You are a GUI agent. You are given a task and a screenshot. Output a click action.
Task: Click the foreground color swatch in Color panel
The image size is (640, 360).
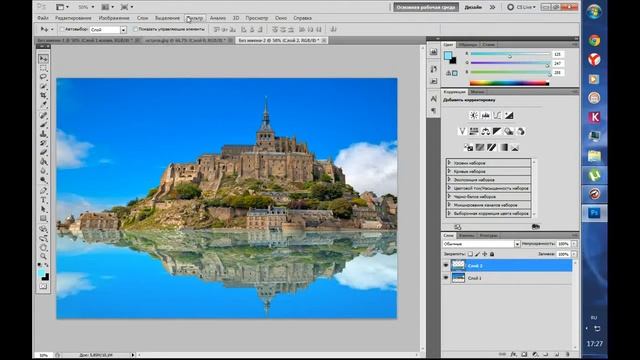[x=448, y=56]
